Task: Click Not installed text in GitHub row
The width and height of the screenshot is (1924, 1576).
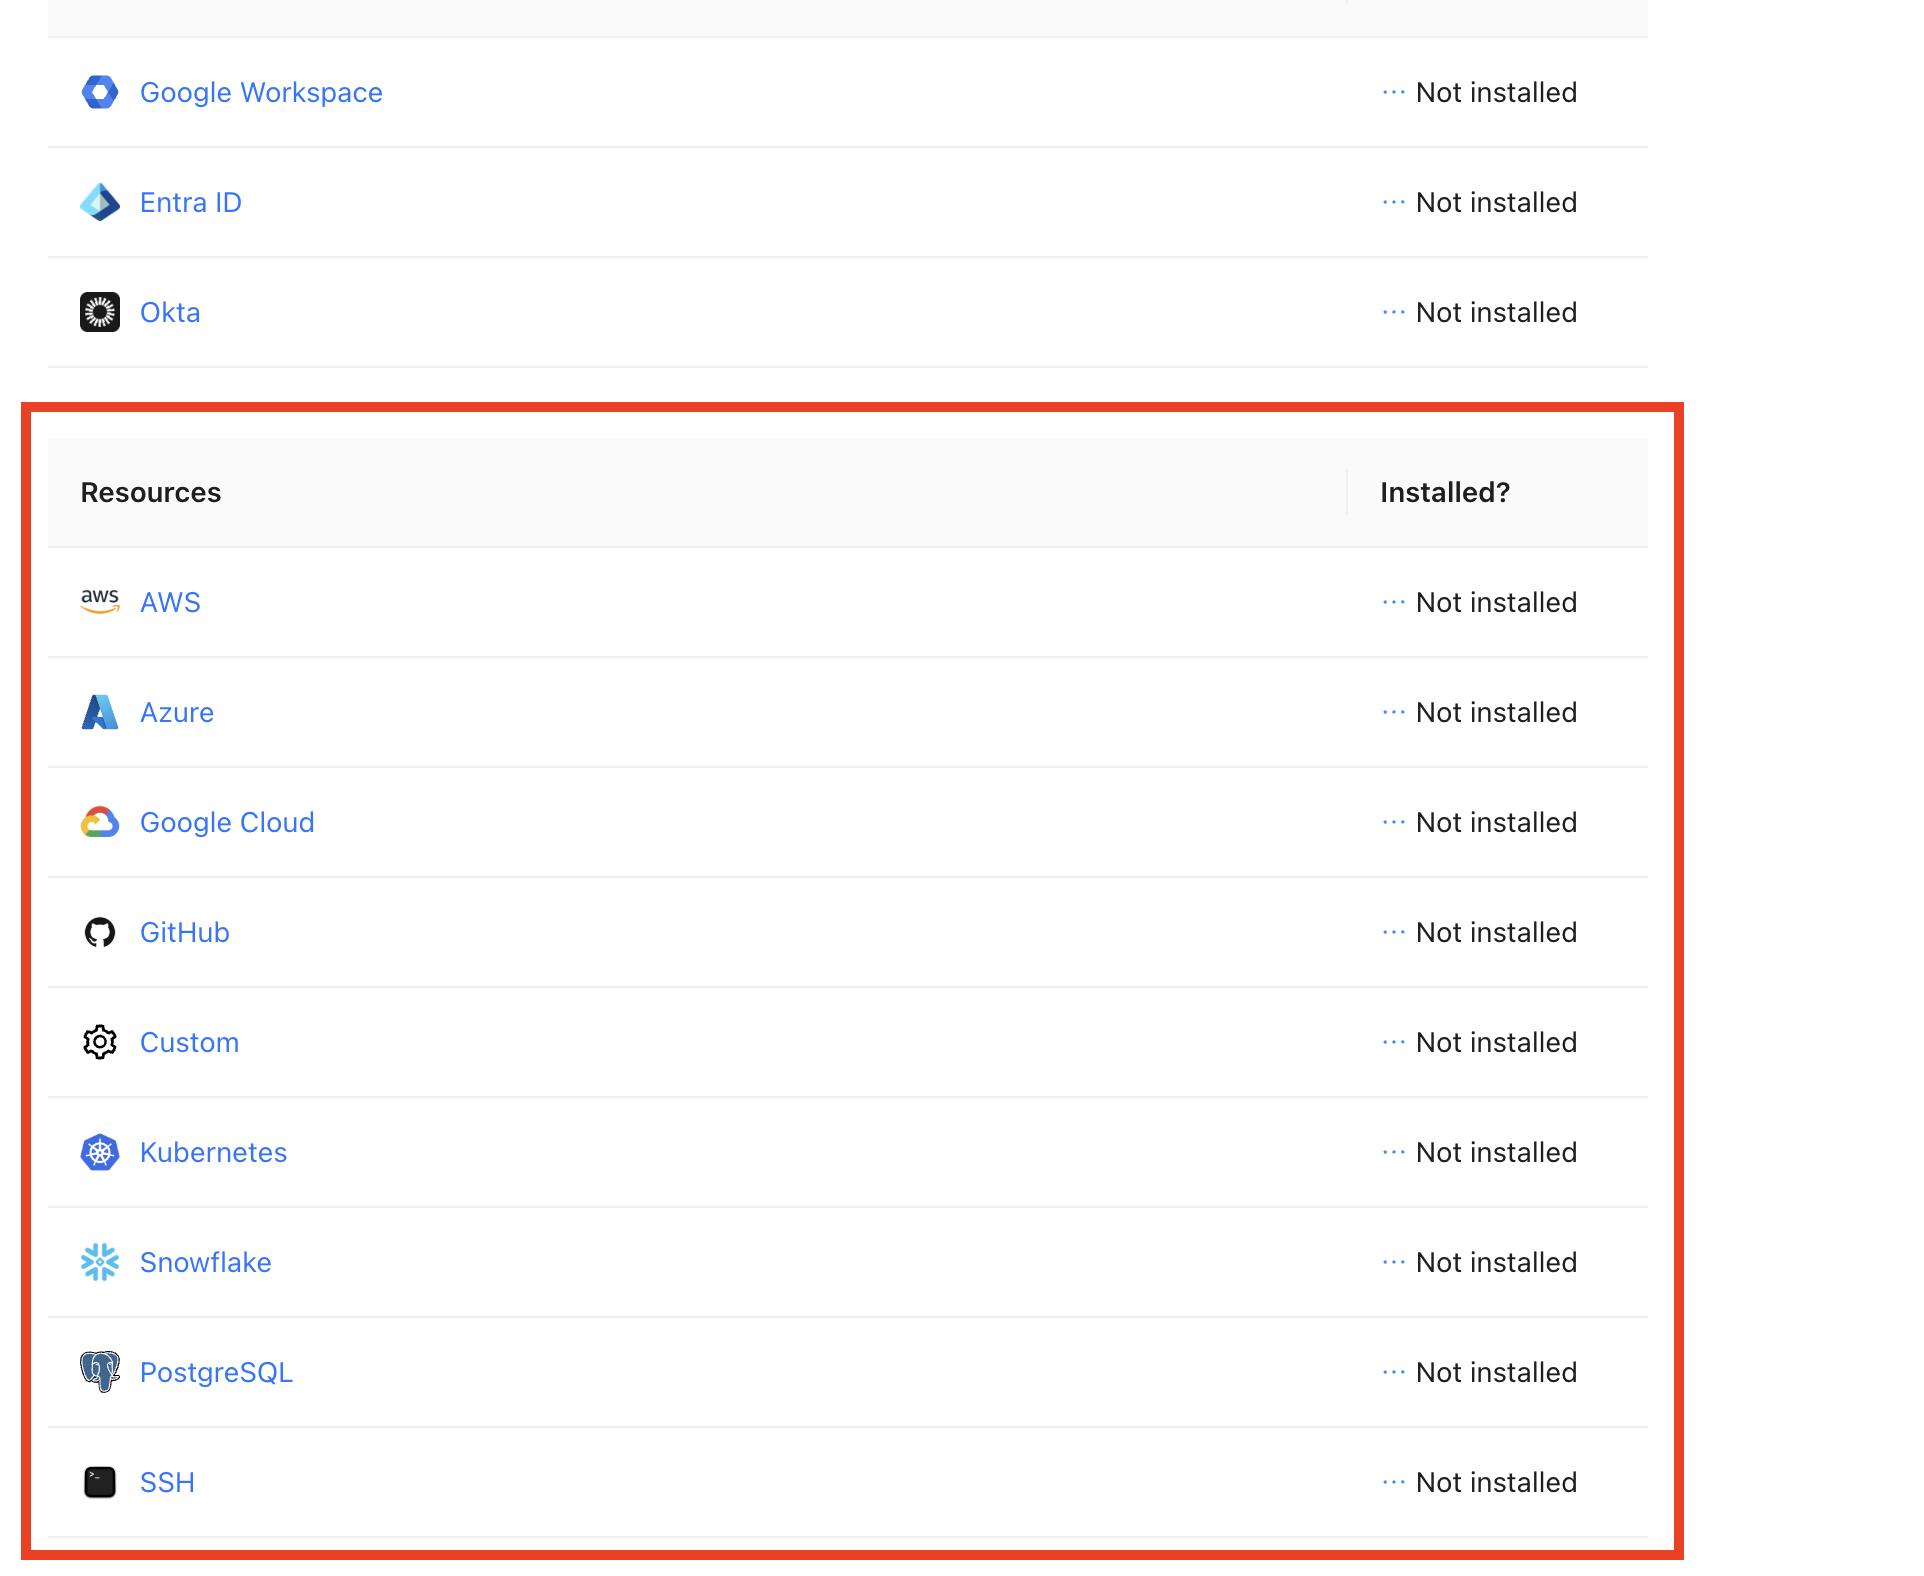Action: click(x=1496, y=932)
